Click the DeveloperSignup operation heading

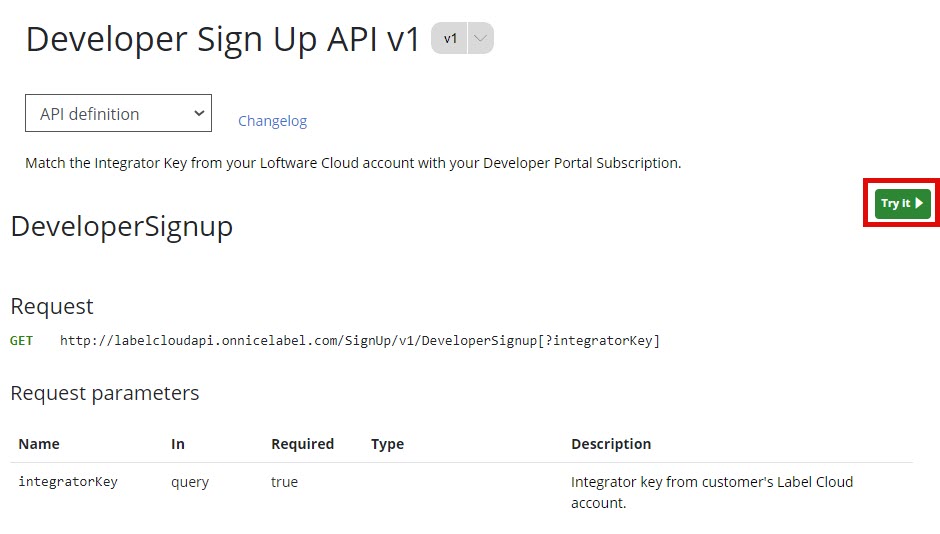pos(121,226)
